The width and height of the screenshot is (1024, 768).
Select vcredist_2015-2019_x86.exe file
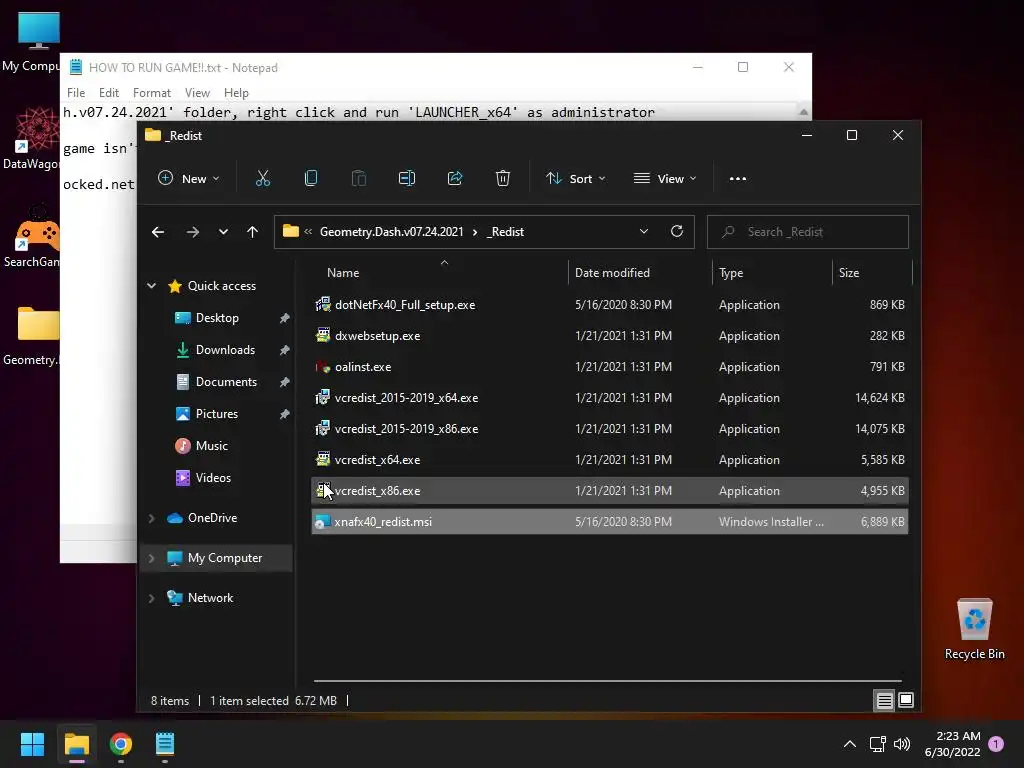(610, 429)
